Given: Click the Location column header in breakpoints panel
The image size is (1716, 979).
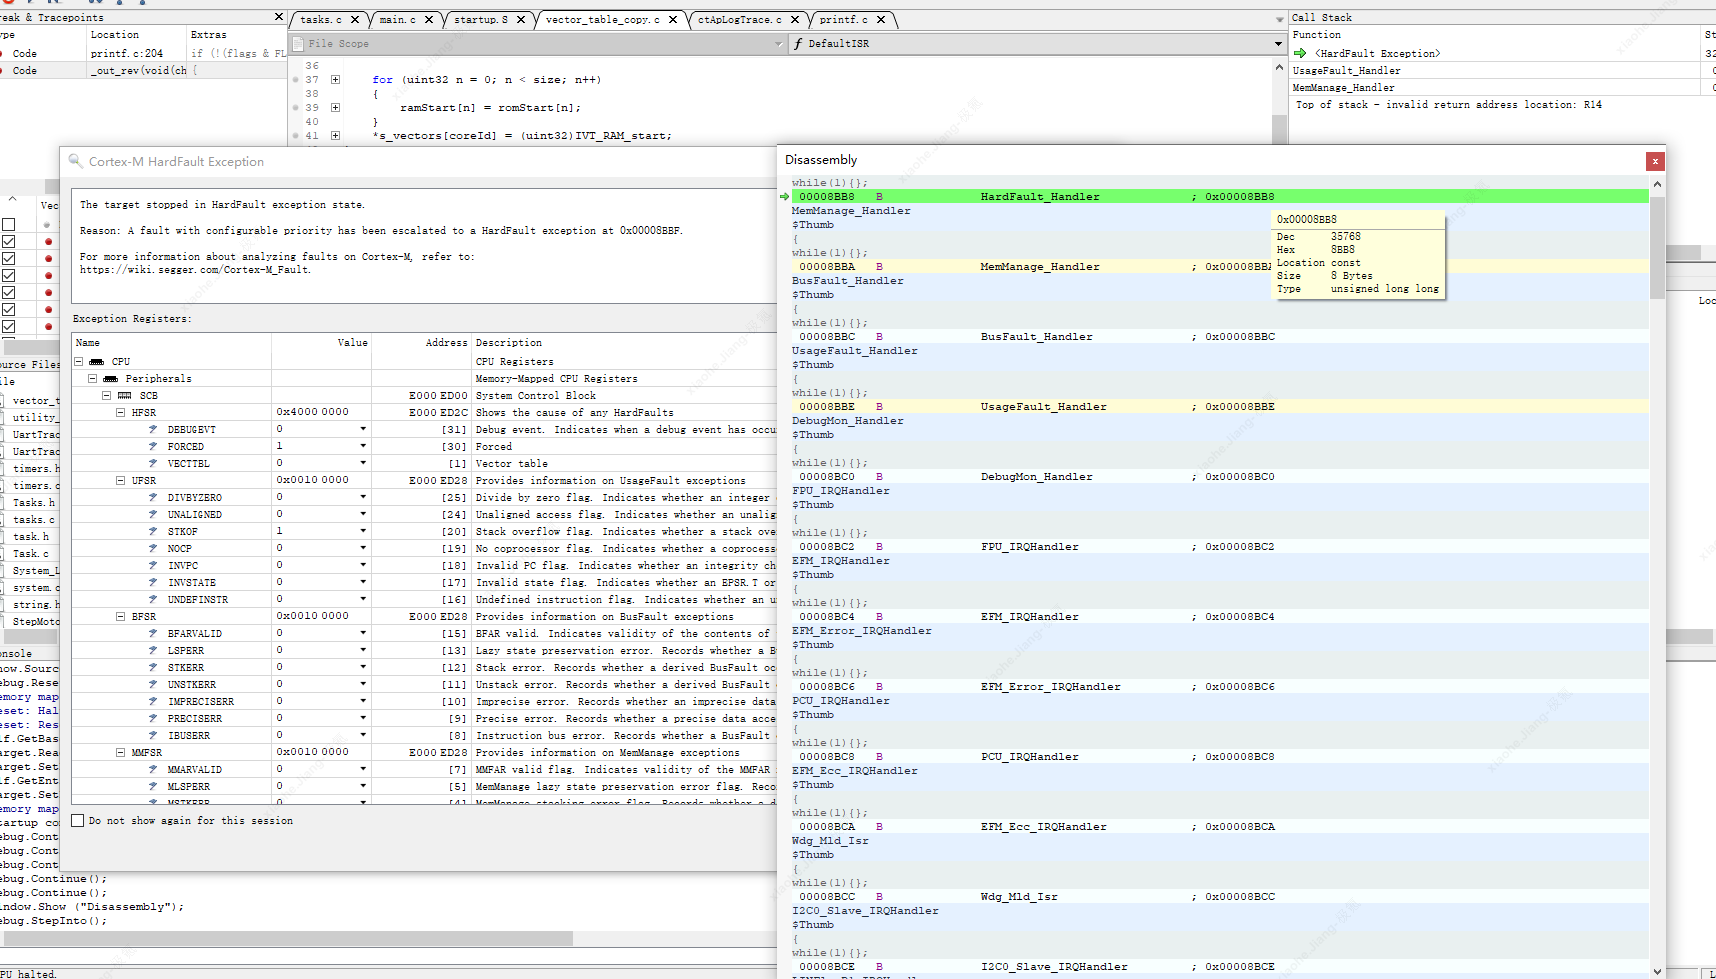Looking at the screenshot, I should [137, 35].
